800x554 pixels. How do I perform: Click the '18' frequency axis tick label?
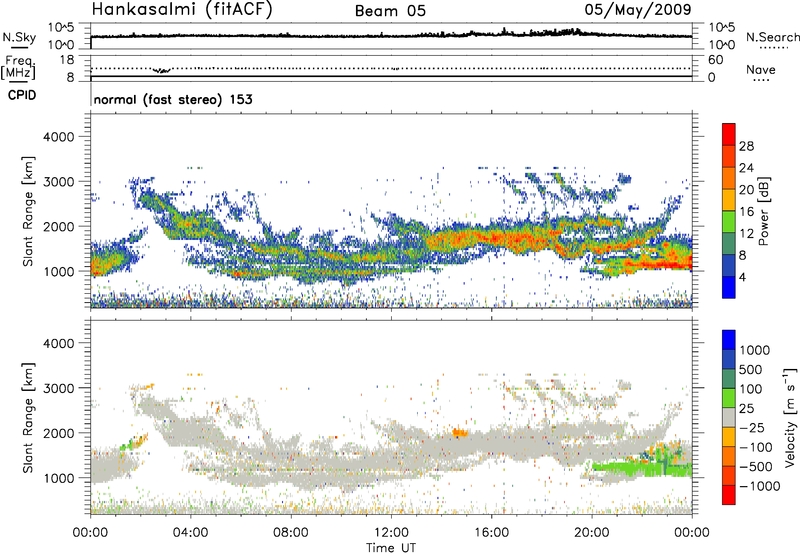click(x=67, y=59)
